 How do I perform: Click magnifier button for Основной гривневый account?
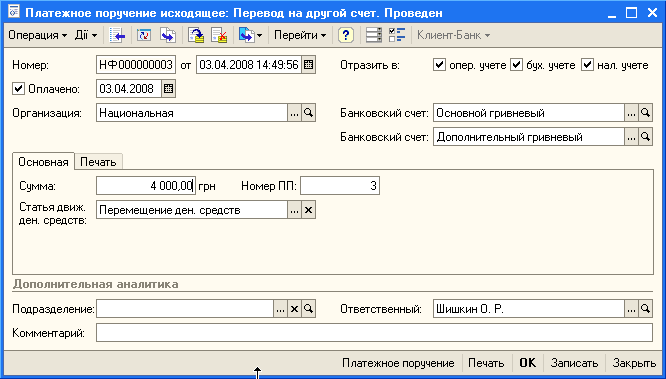[x=646, y=113]
